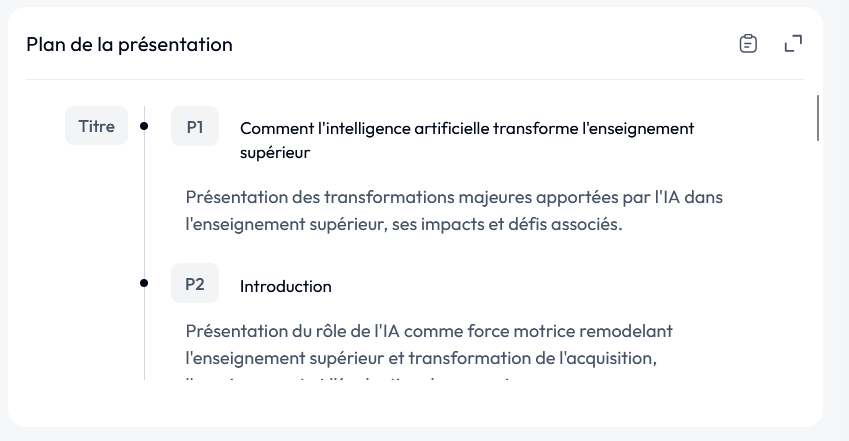Click the P2 description starting 'Présentation du rôle'
The height and width of the screenshot is (441, 849).
(429, 345)
